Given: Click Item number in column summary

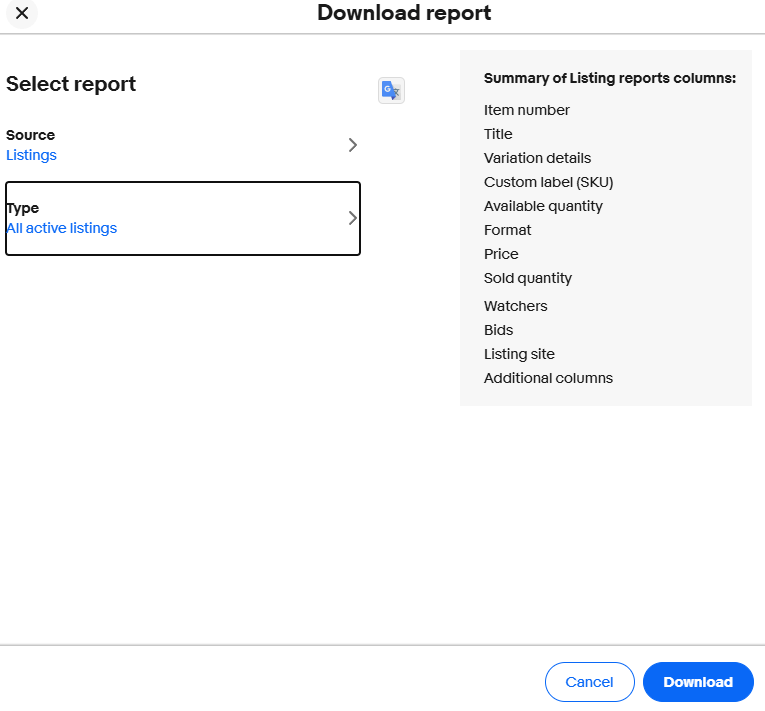Looking at the screenshot, I should 526,110.
